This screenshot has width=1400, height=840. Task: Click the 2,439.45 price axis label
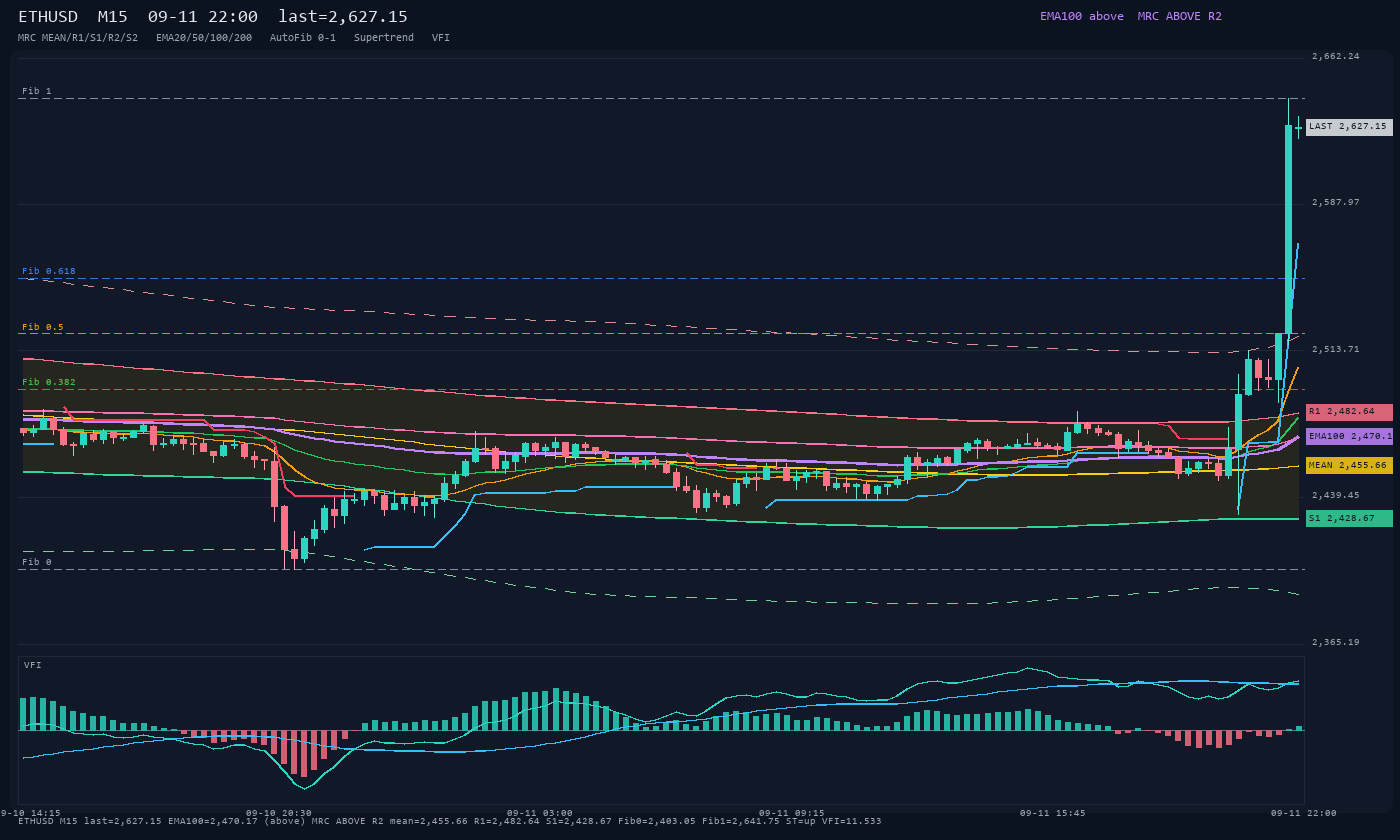click(x=1336, y=495)
